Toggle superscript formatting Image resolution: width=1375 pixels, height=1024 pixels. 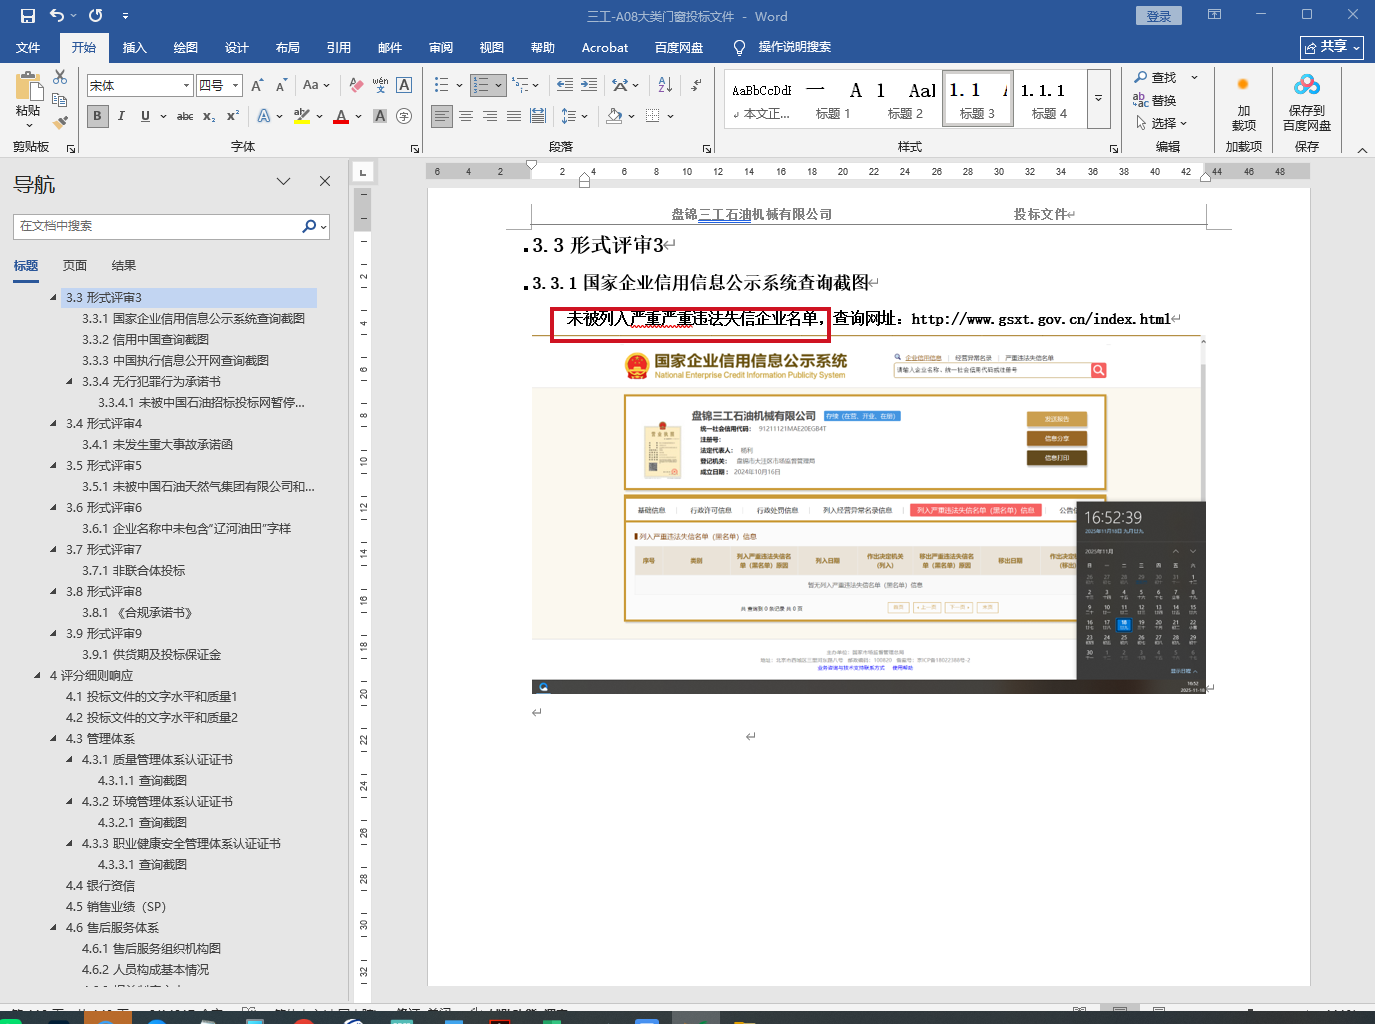pos(233,116)
